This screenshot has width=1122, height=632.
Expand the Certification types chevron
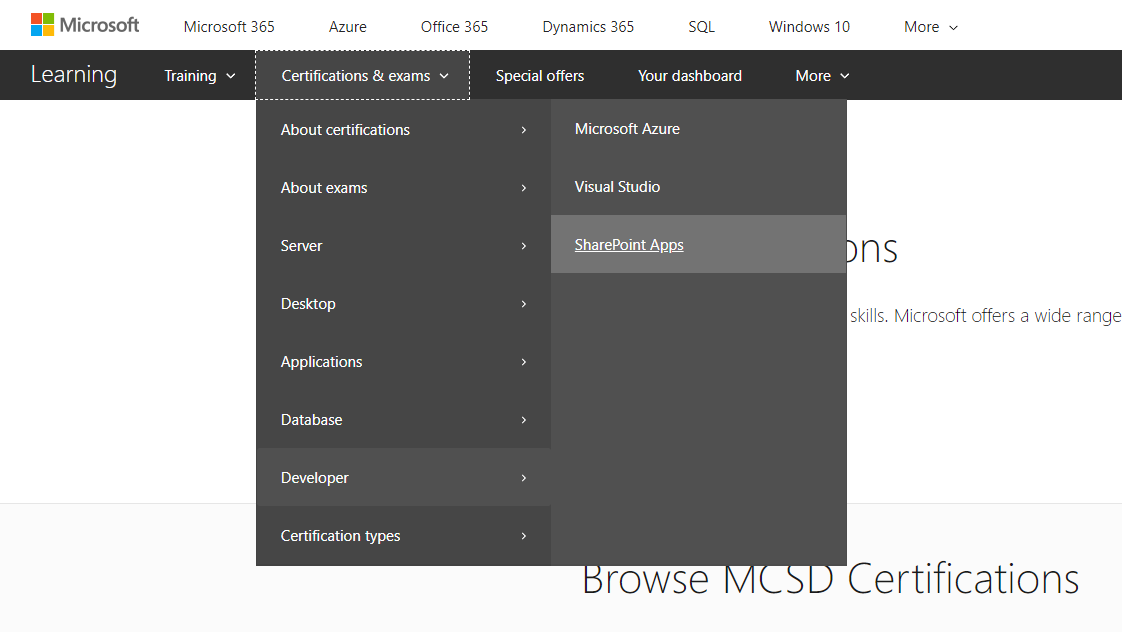pos(523,536)
